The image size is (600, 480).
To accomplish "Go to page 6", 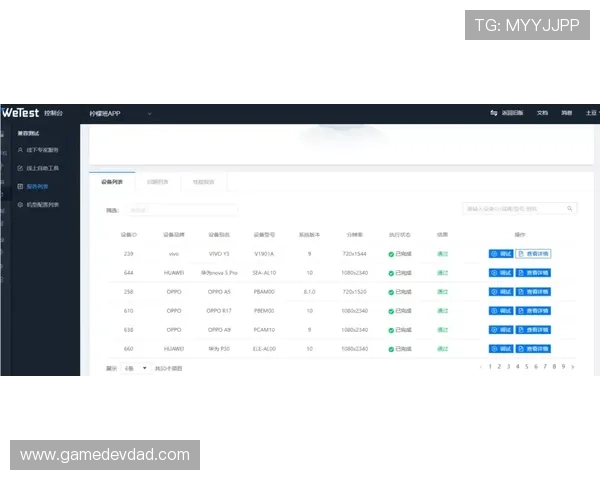I will click(x=536, y=367).
